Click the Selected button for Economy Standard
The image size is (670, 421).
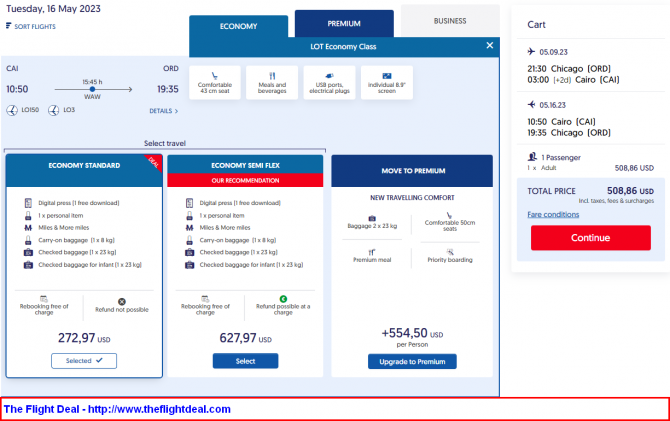coord(84,361)
